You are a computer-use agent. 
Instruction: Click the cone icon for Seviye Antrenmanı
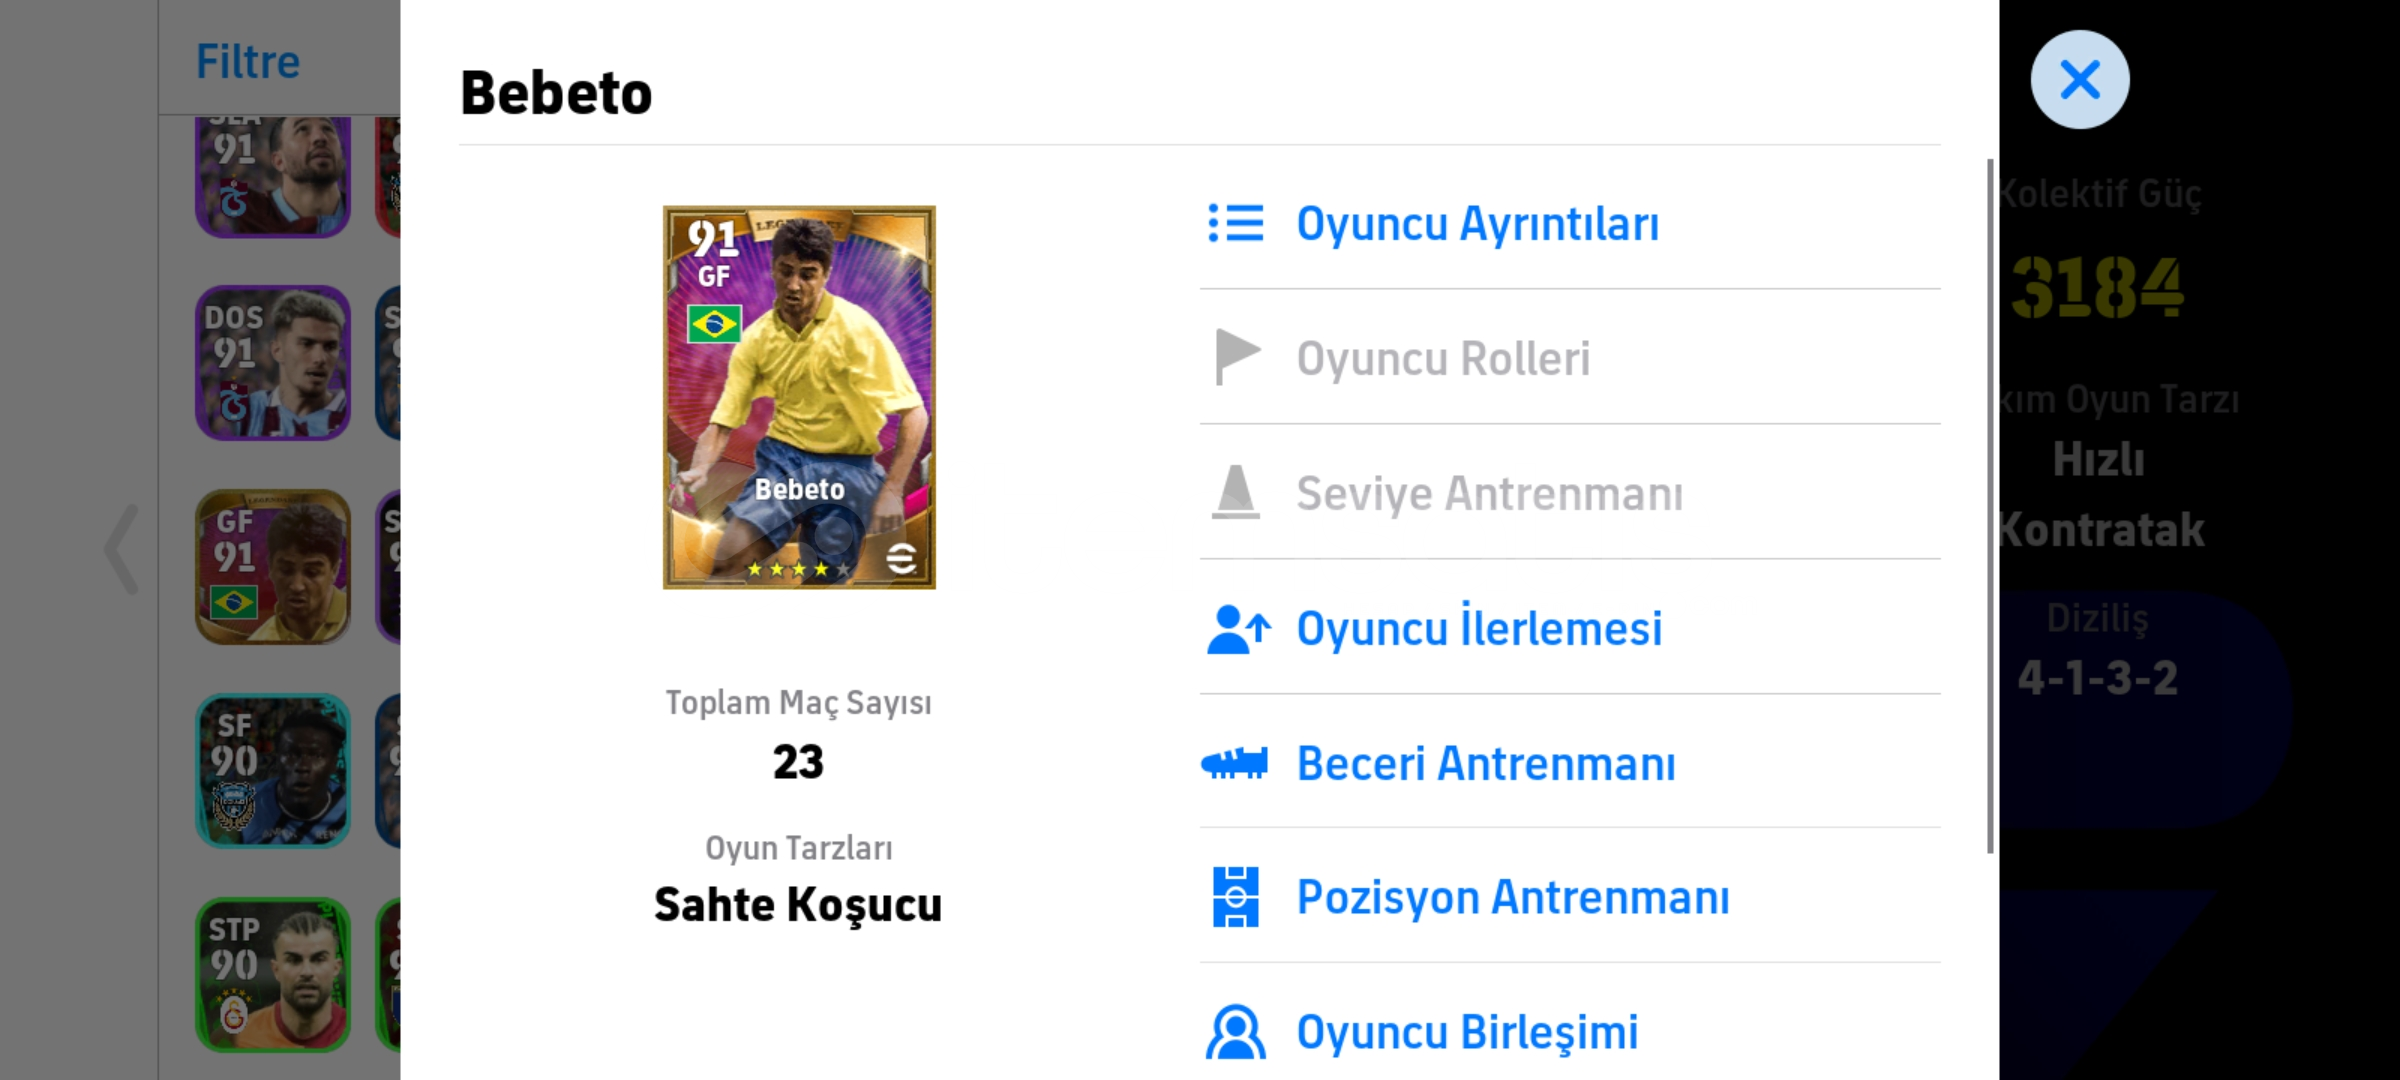pyautogui.click(x=1236, y=492)
